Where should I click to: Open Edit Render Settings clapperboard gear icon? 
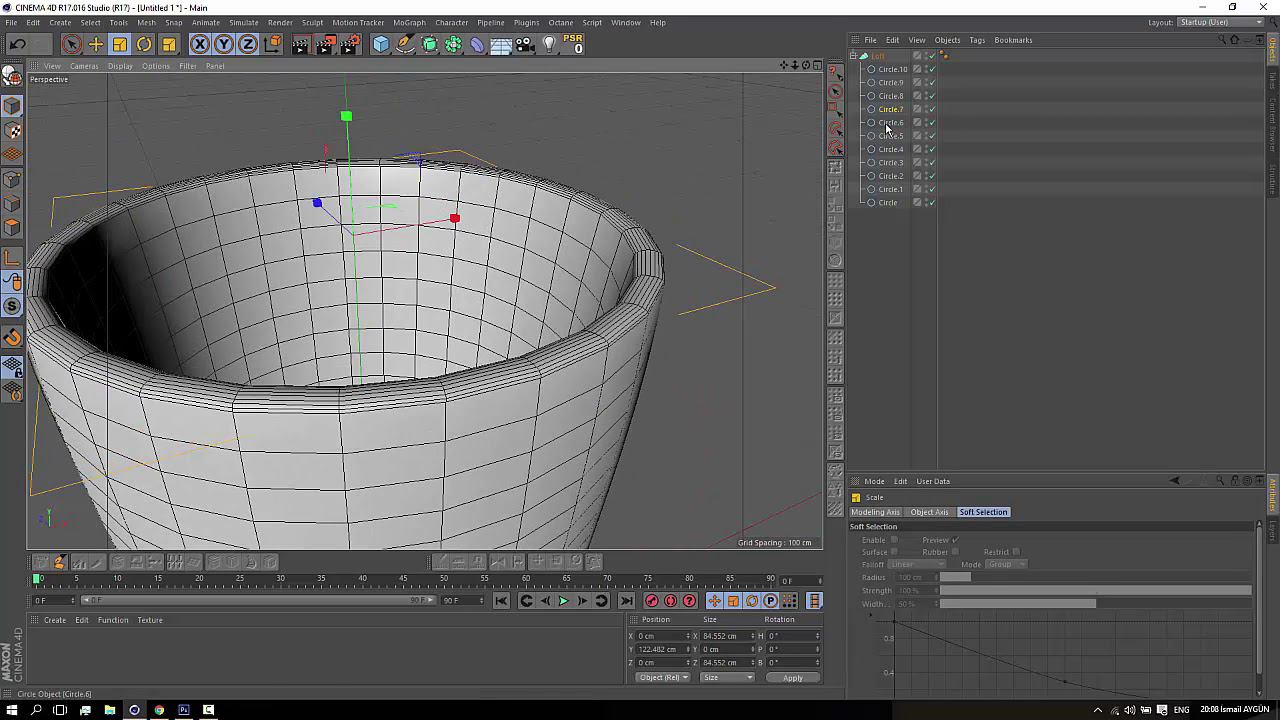pyautogui.click(x=350, y=44)
